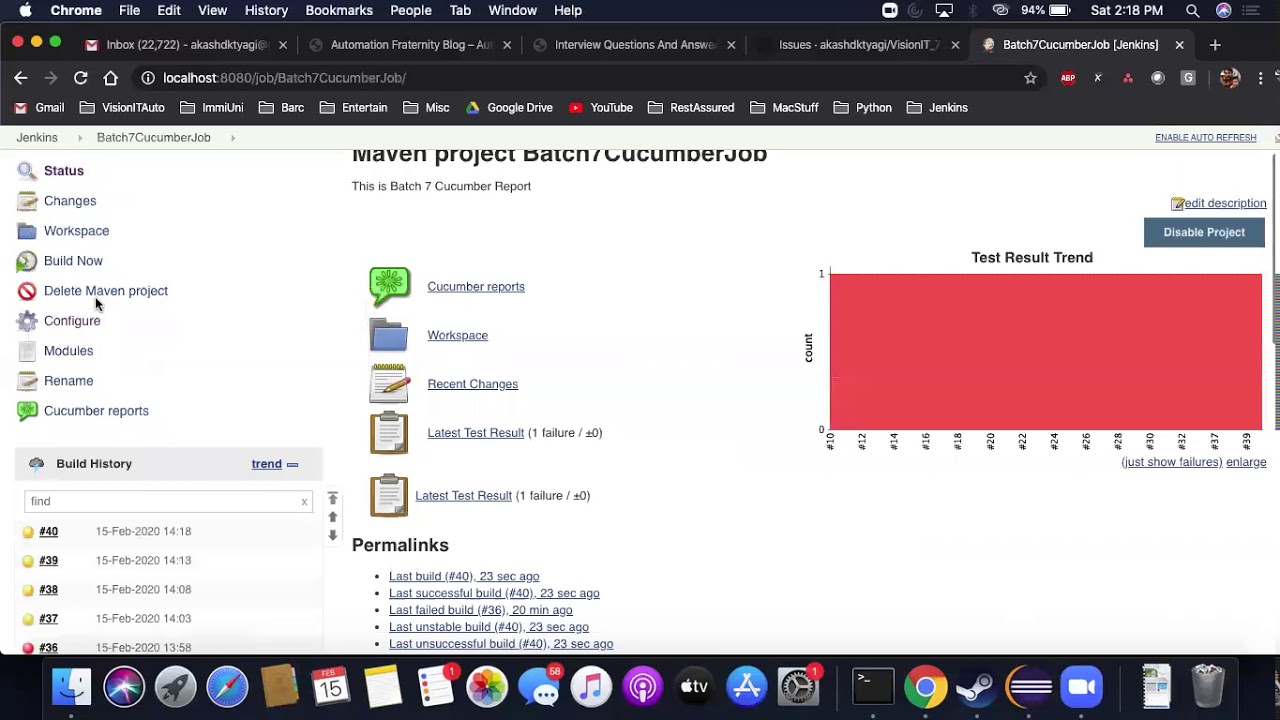Click the Status magnifier icon in sidebar
The height and width of the screenshot is (720, 1280).
coord(27,171)
